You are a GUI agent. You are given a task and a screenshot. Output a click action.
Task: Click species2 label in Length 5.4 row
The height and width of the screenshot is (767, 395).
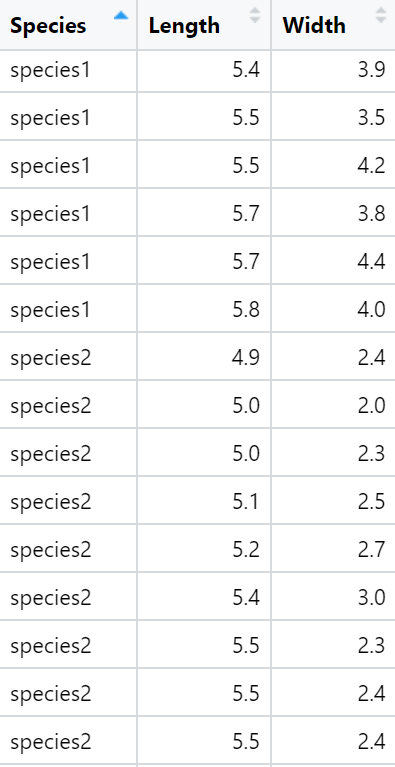pyautogui.click(x=51, y=598)
